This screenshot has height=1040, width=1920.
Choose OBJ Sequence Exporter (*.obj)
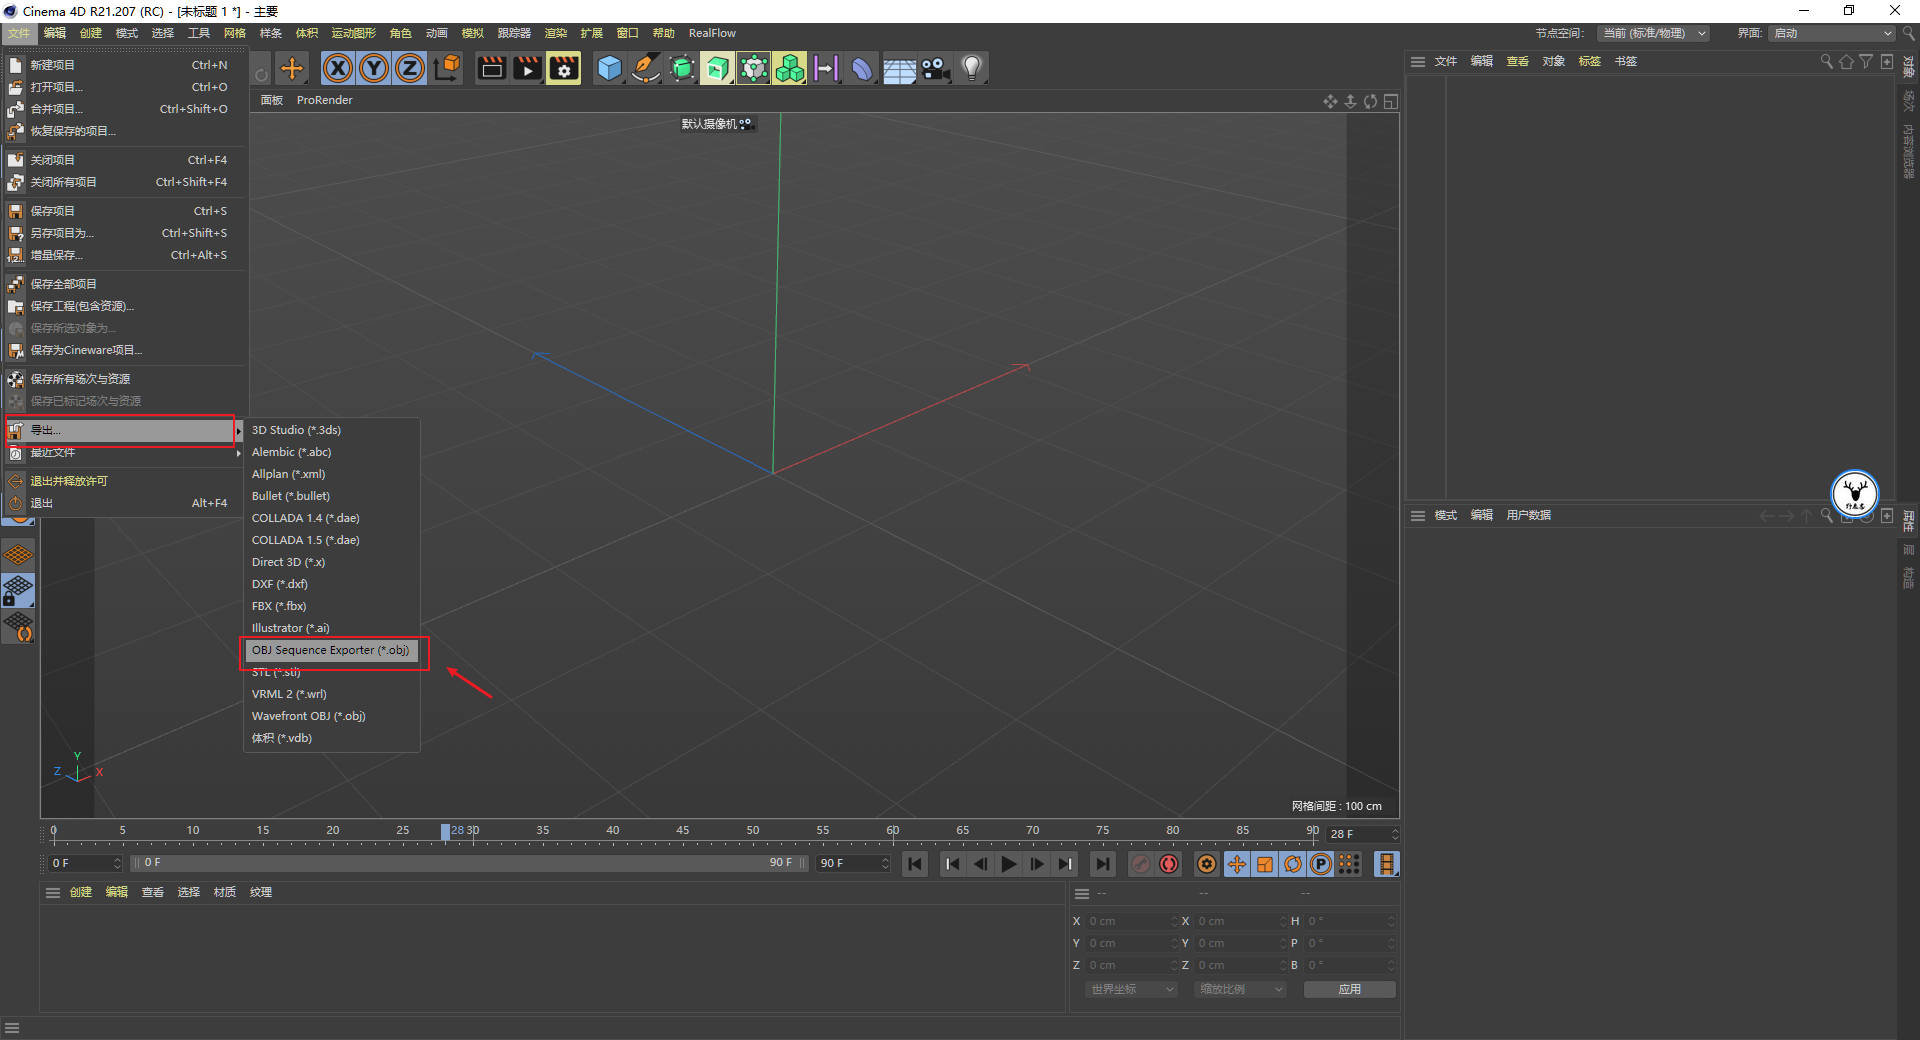click(331, 650)
